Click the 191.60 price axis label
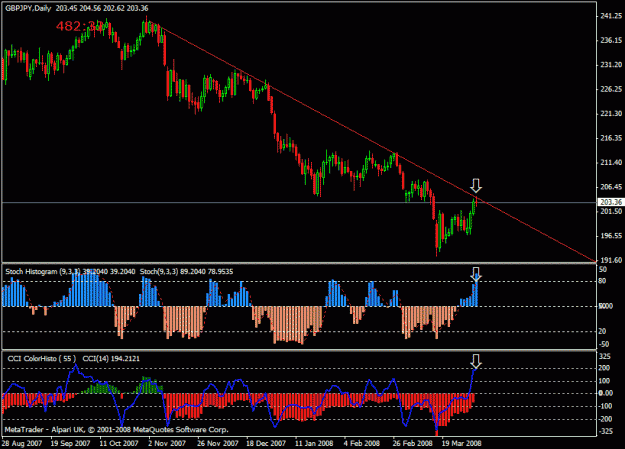This screenshot has height=449, width=625. coord(611,260)
